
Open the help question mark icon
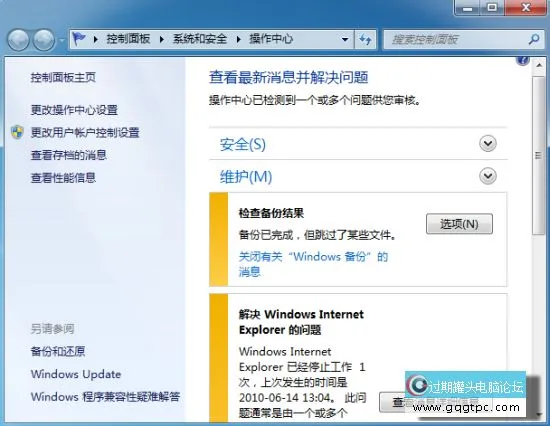(523, 61)
